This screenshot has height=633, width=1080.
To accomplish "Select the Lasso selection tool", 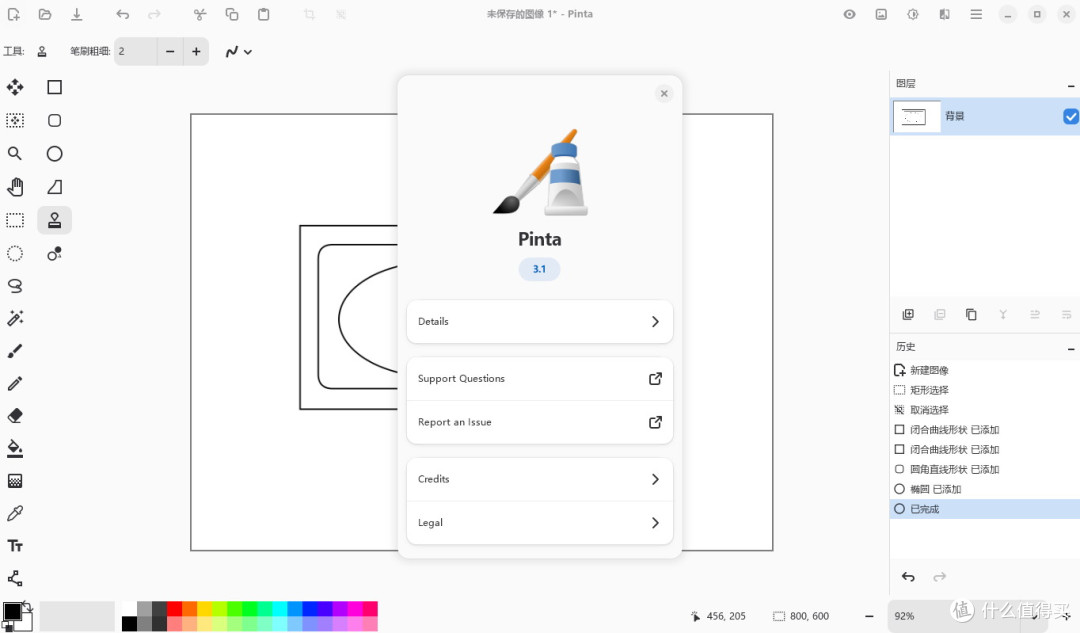I will point(15,285).
